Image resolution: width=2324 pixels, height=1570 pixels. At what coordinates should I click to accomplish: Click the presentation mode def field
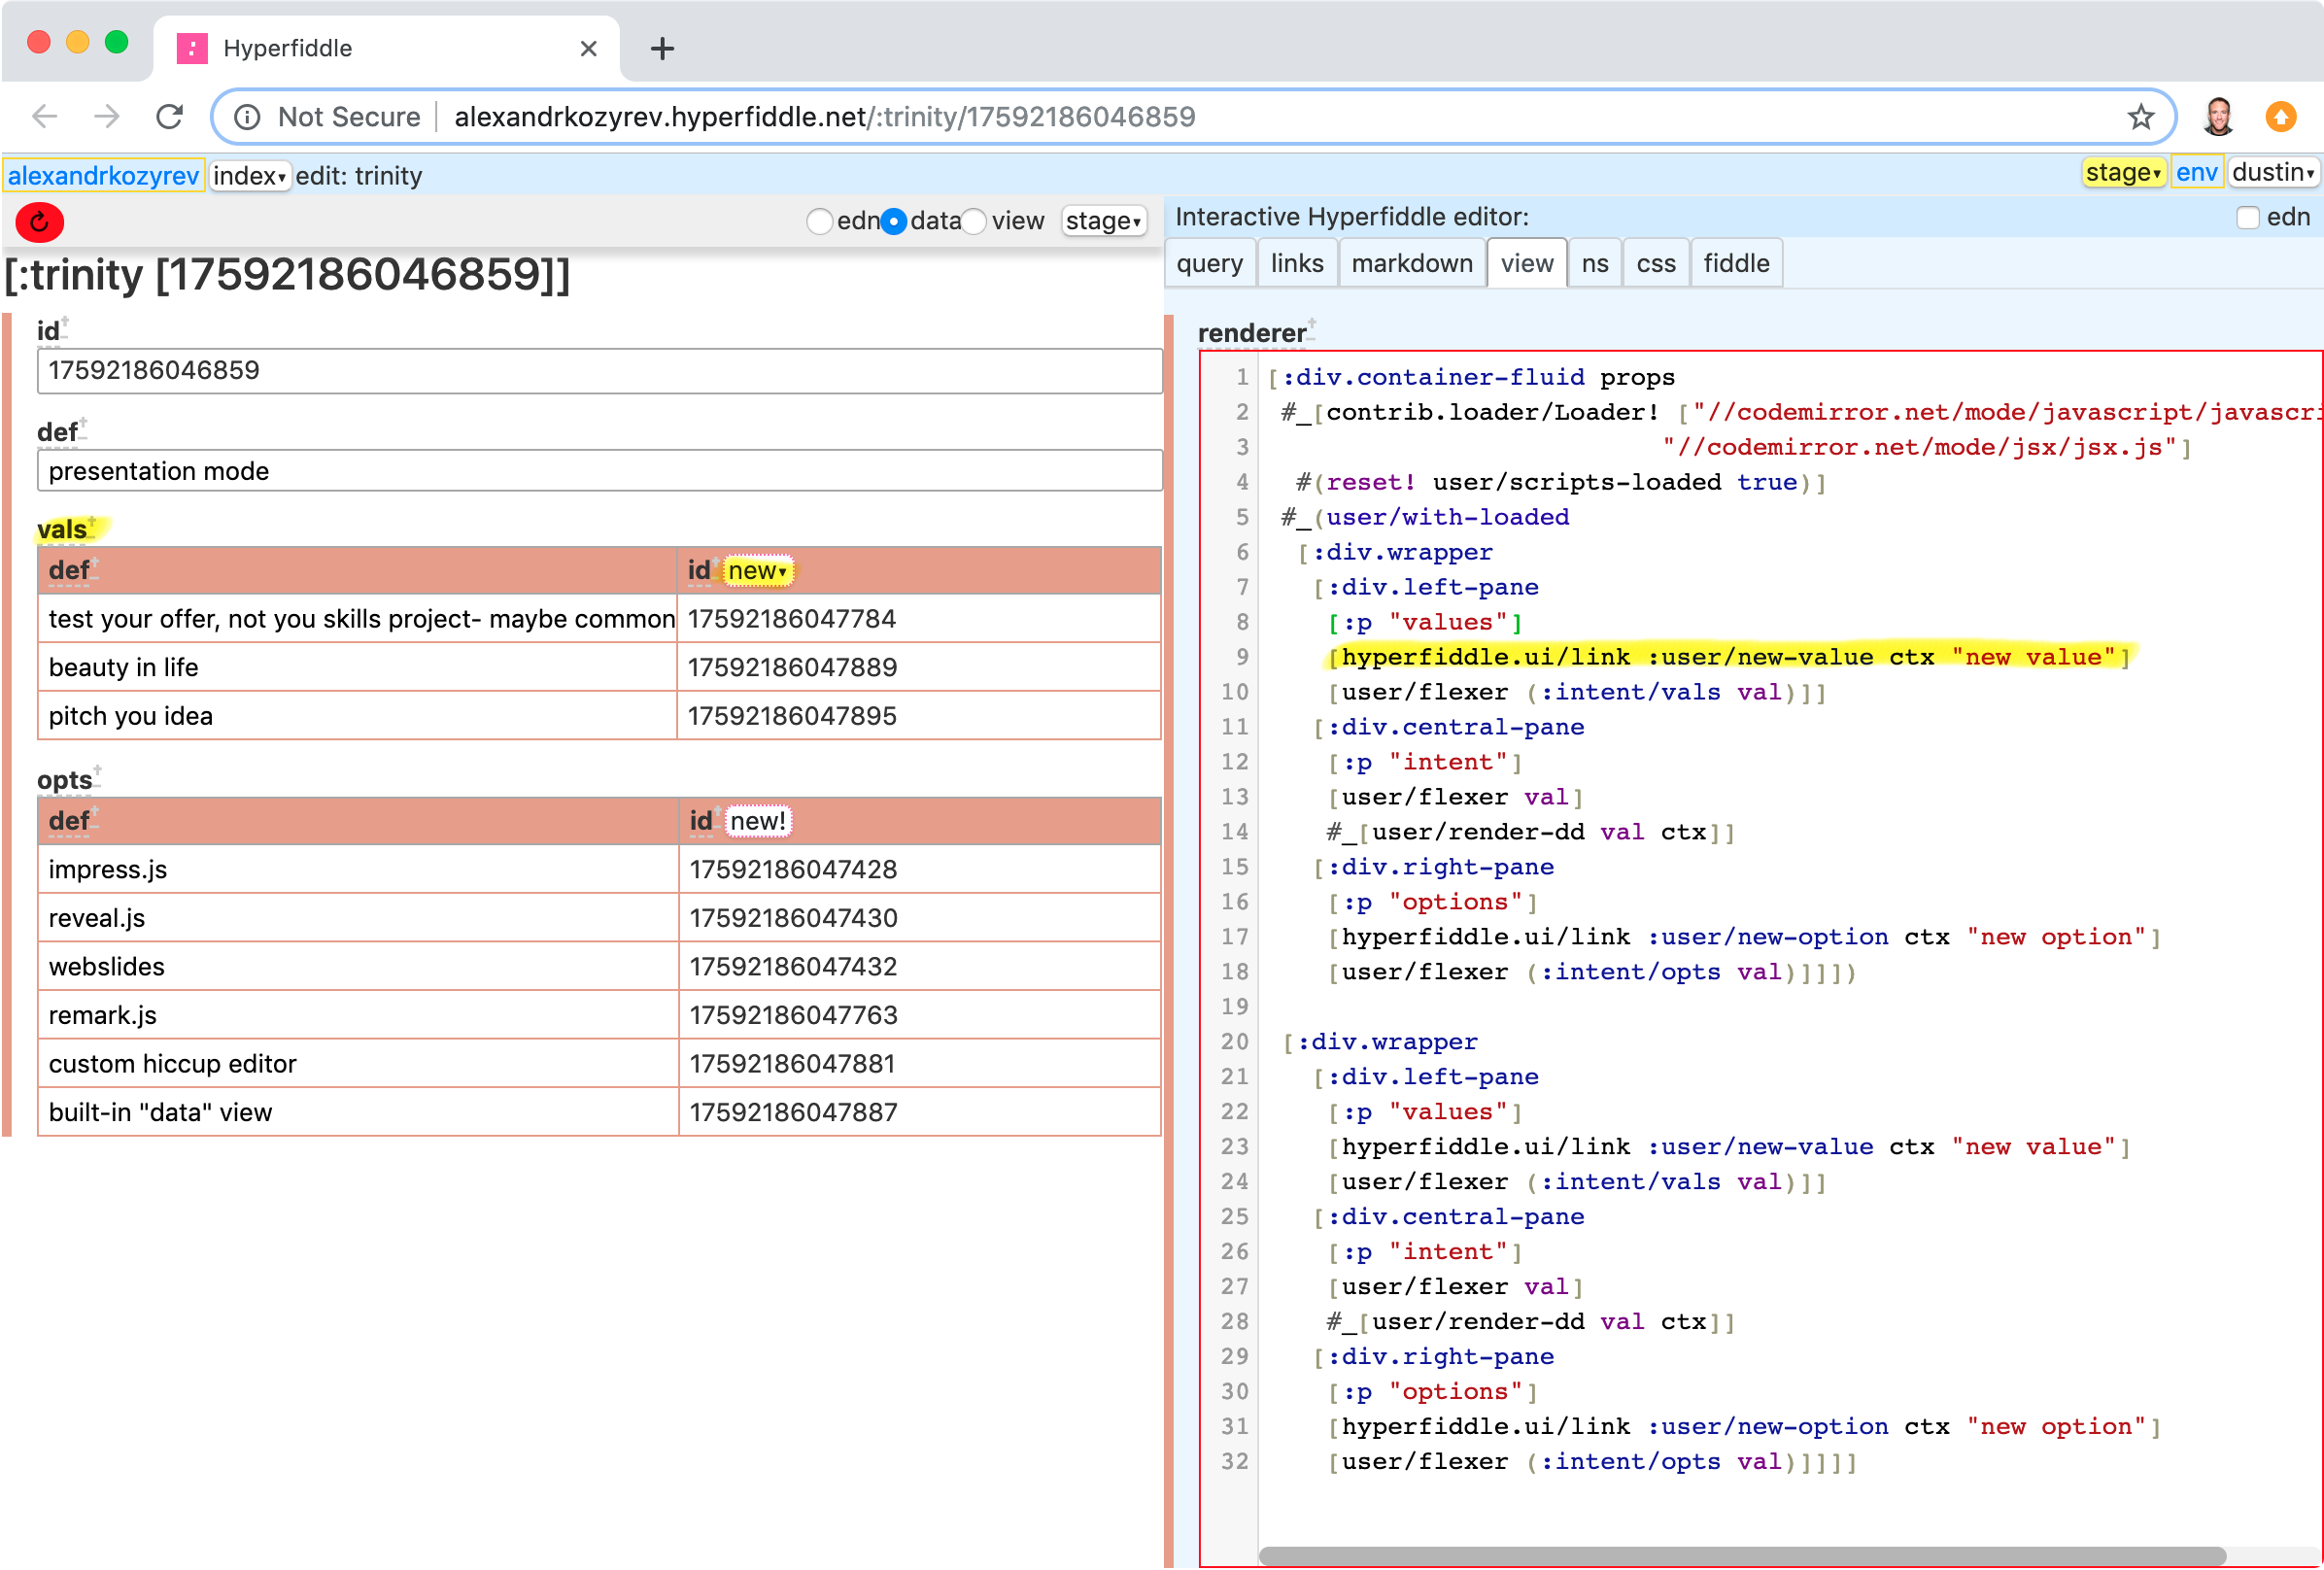pos(599,471)
